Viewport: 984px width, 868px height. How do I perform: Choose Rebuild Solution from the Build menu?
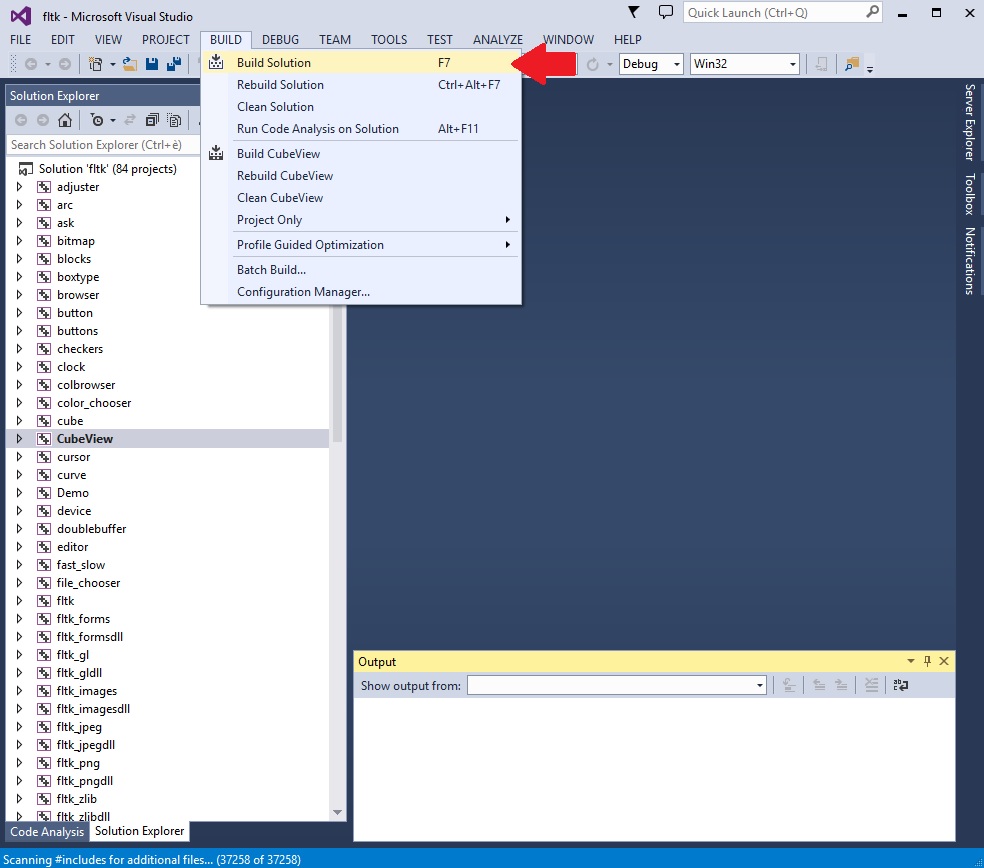(x=361, y=85)
